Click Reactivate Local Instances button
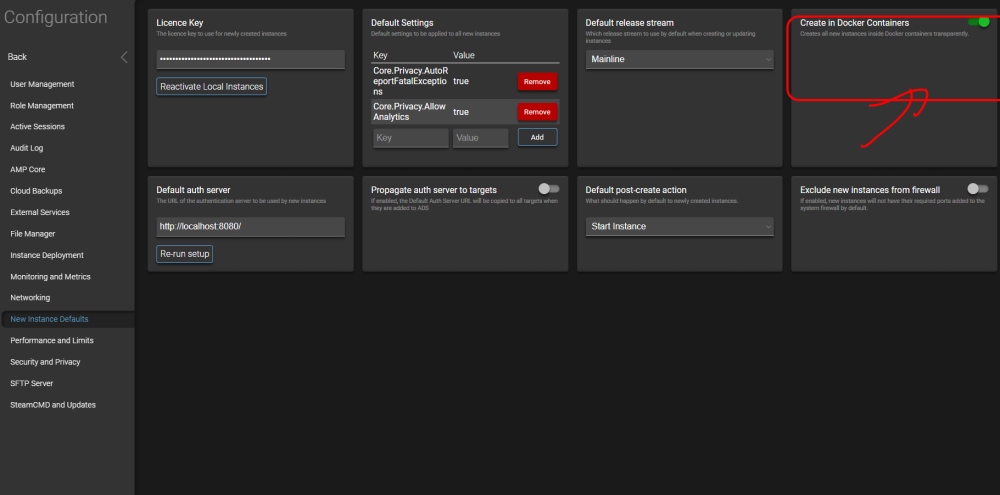 212,87
